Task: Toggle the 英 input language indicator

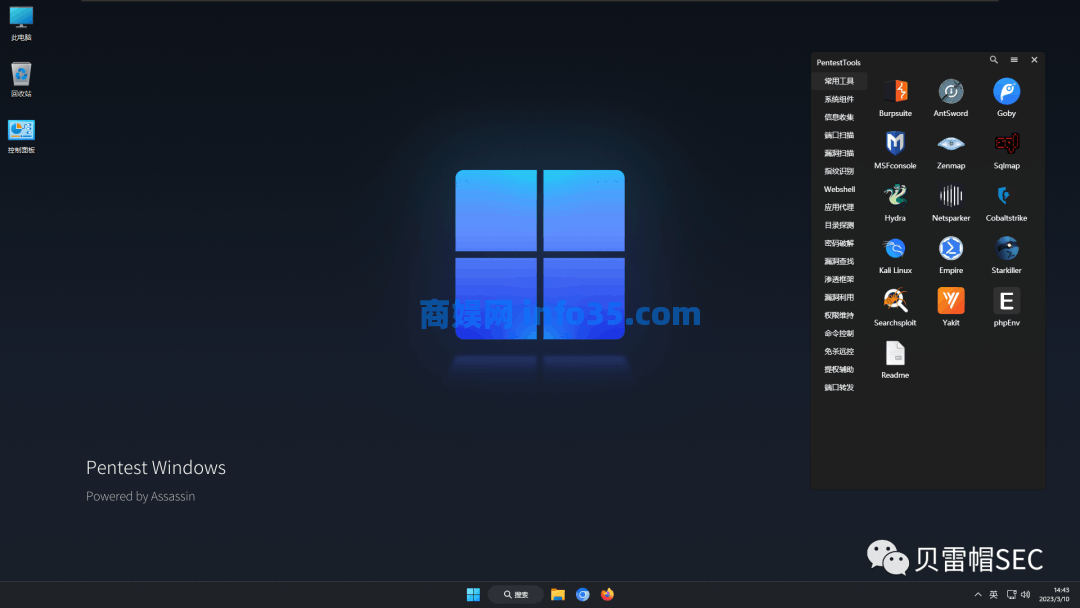Action: (x=994, y=593)
